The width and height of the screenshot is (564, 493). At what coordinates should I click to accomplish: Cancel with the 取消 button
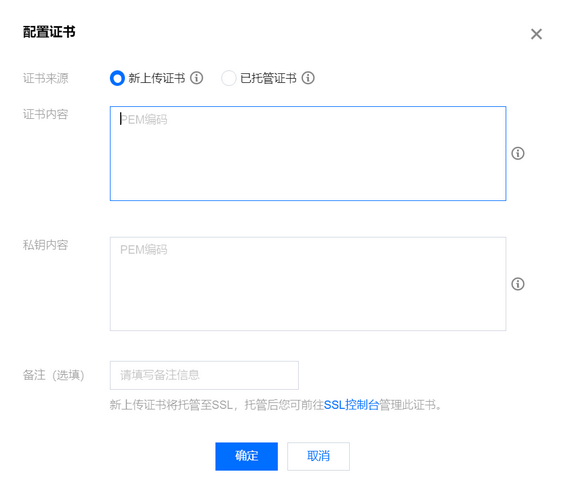pyautogui.click(x=318, y=456)
